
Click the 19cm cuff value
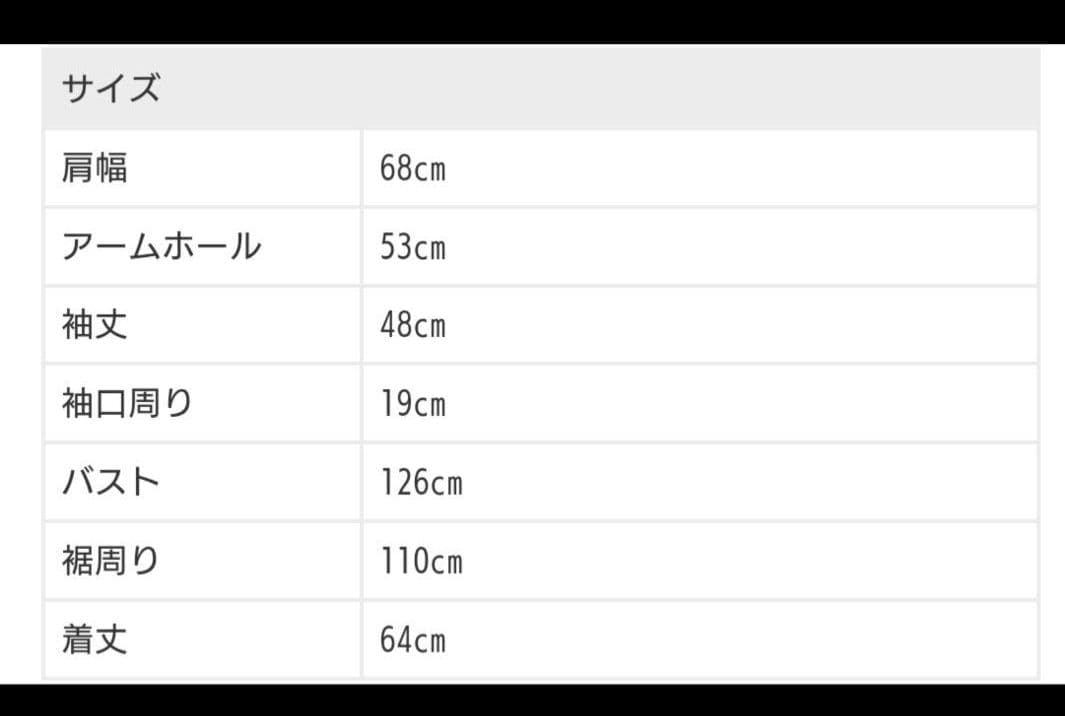412,403
